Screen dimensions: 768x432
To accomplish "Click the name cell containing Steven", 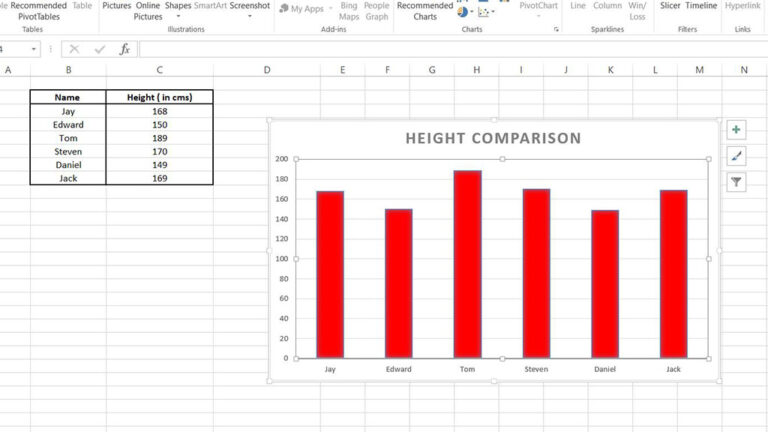I will click(68, 151).
